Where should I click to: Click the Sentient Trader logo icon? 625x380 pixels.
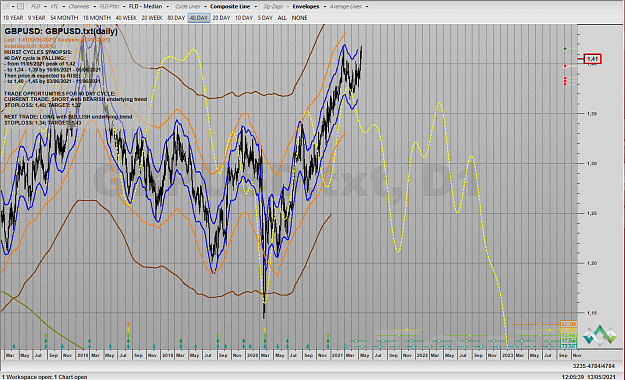point(599,335)
